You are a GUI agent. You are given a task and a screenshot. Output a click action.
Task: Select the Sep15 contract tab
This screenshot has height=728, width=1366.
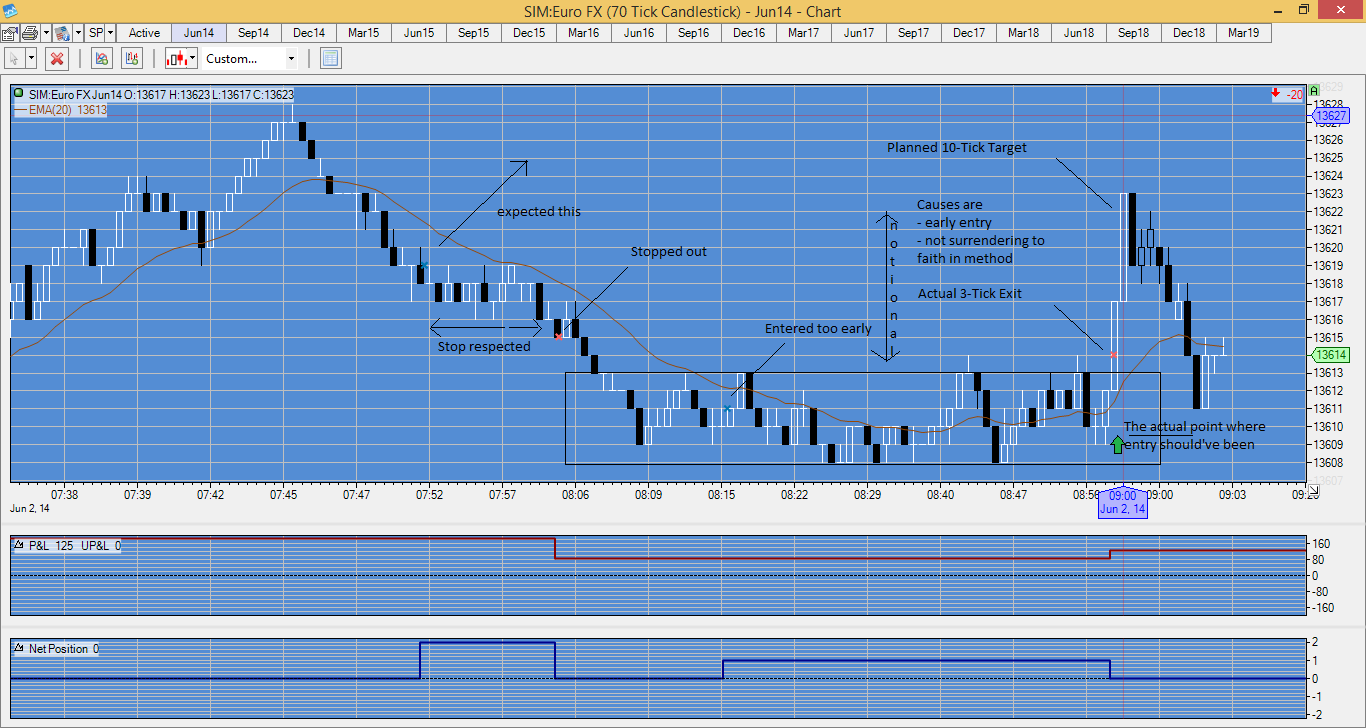(474, 33)
